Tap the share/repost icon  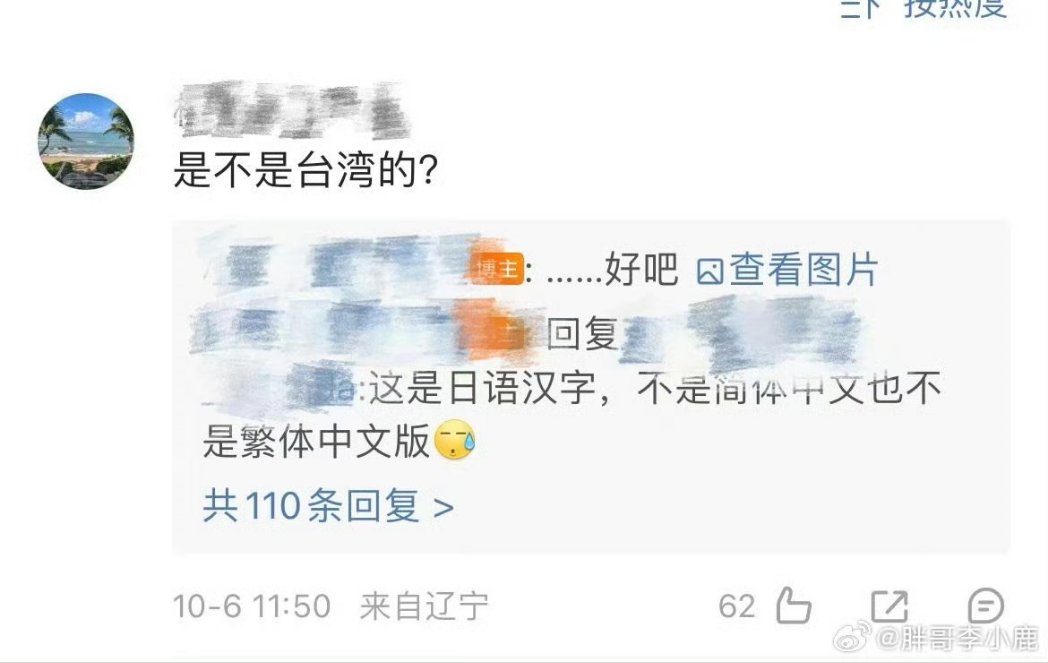coord(890,606)
